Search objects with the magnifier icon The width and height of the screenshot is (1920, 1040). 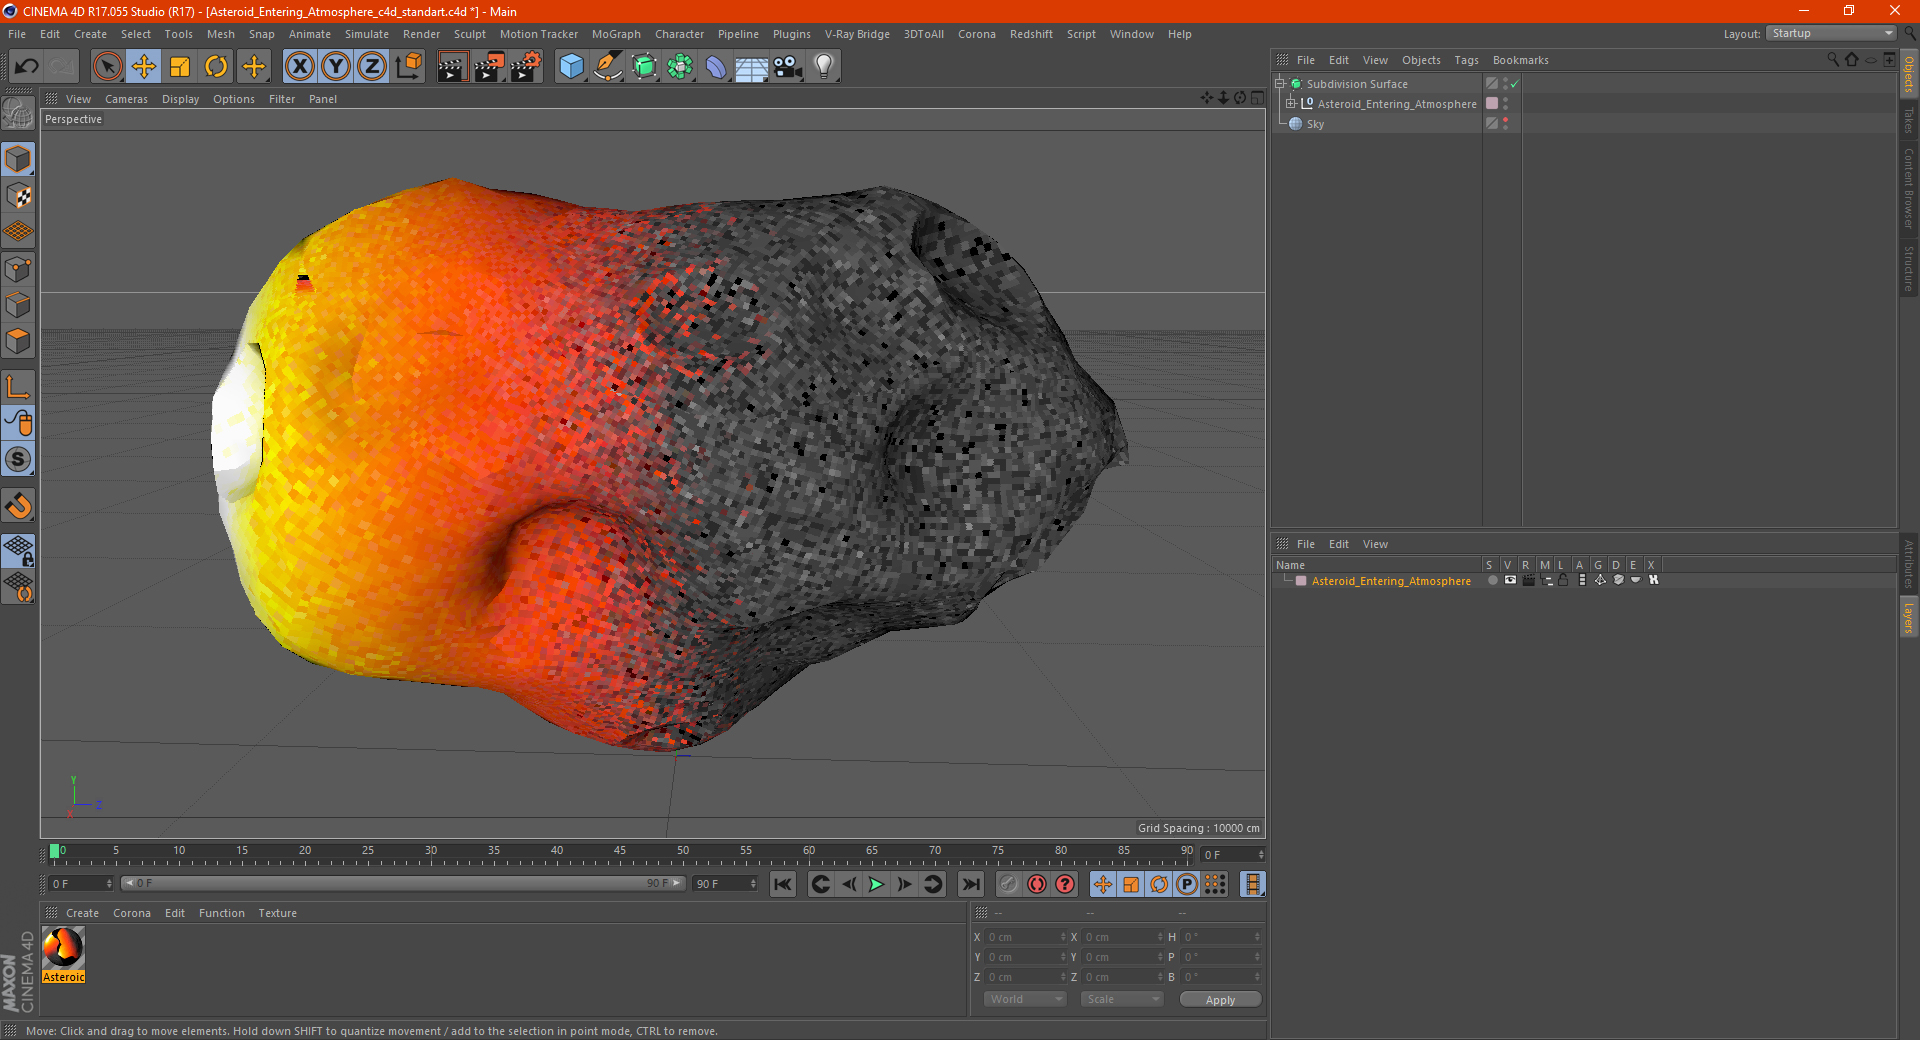(1832, 60)
